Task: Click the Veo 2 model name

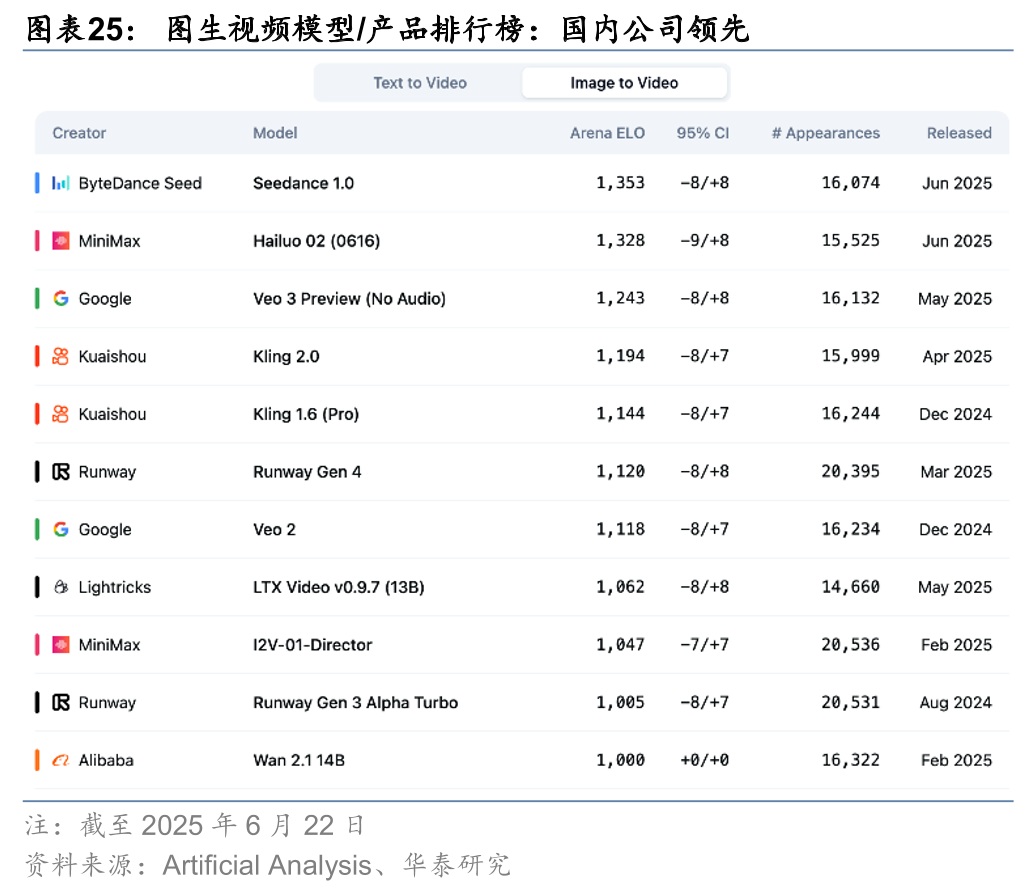Action: click(x=274, y=529)
